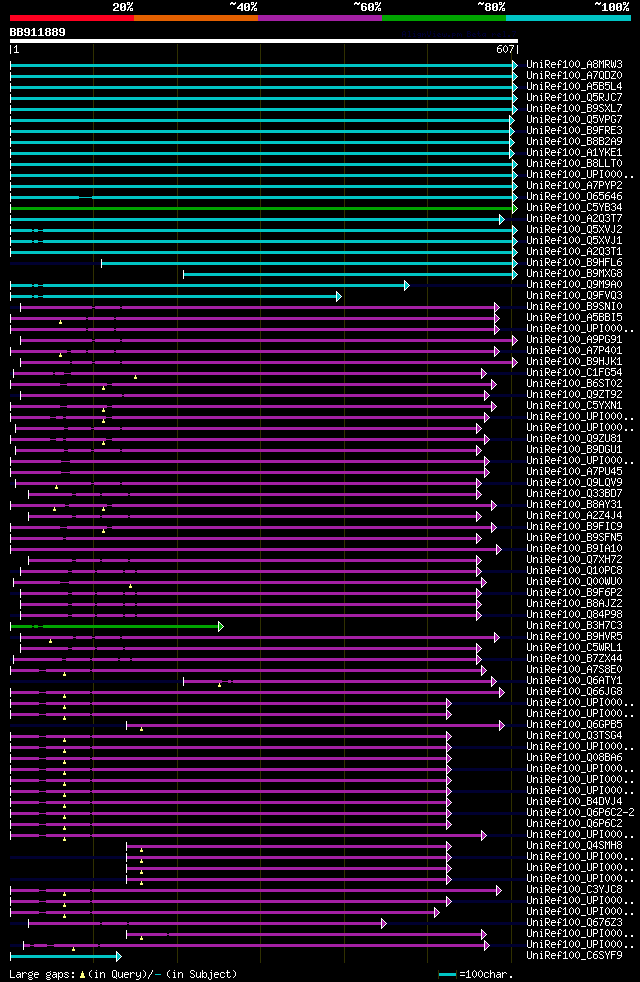This screenshot has width=640, height=982.
Task: Open hit UniRef100_A7QDZ0
Action: tap(574, 76)
